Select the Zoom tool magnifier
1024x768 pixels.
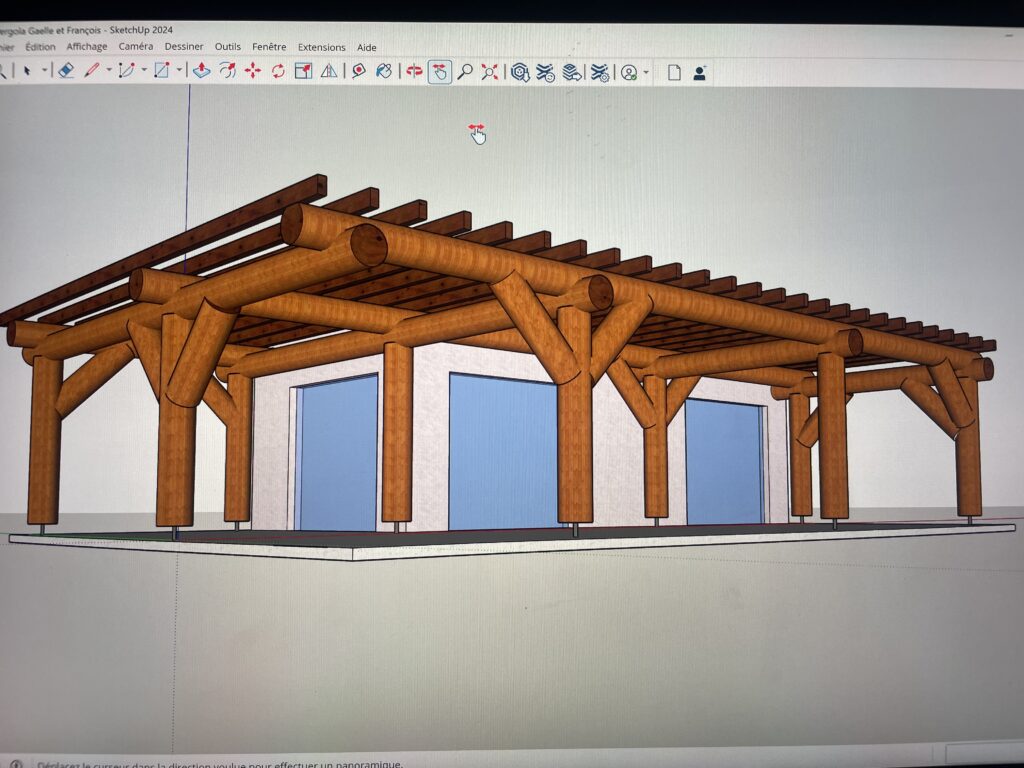coord(466,71)
